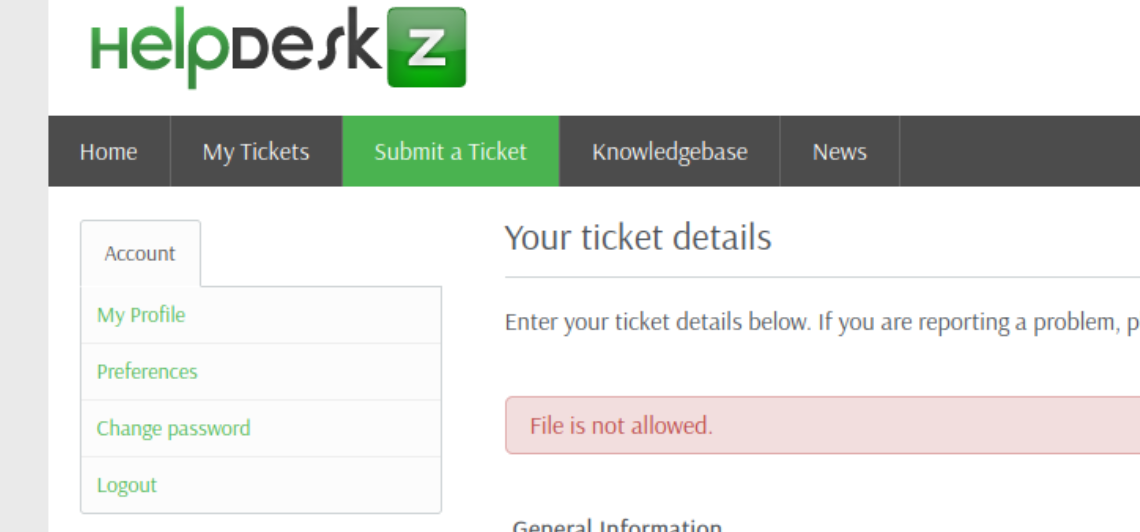1140x532 pixels.
Task: Go to the Home page
Action: click(x=108, y=151)
